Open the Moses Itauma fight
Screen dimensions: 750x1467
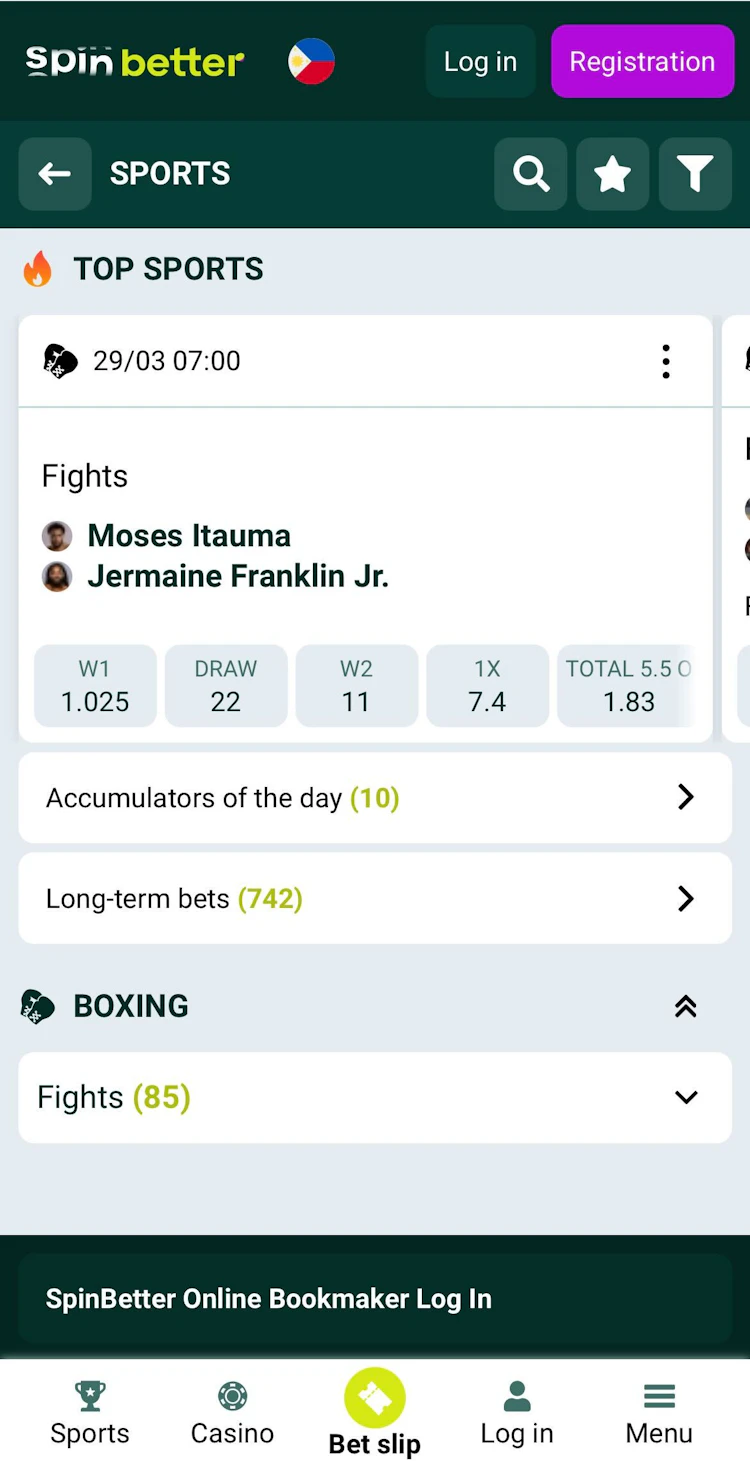point(189,536)
